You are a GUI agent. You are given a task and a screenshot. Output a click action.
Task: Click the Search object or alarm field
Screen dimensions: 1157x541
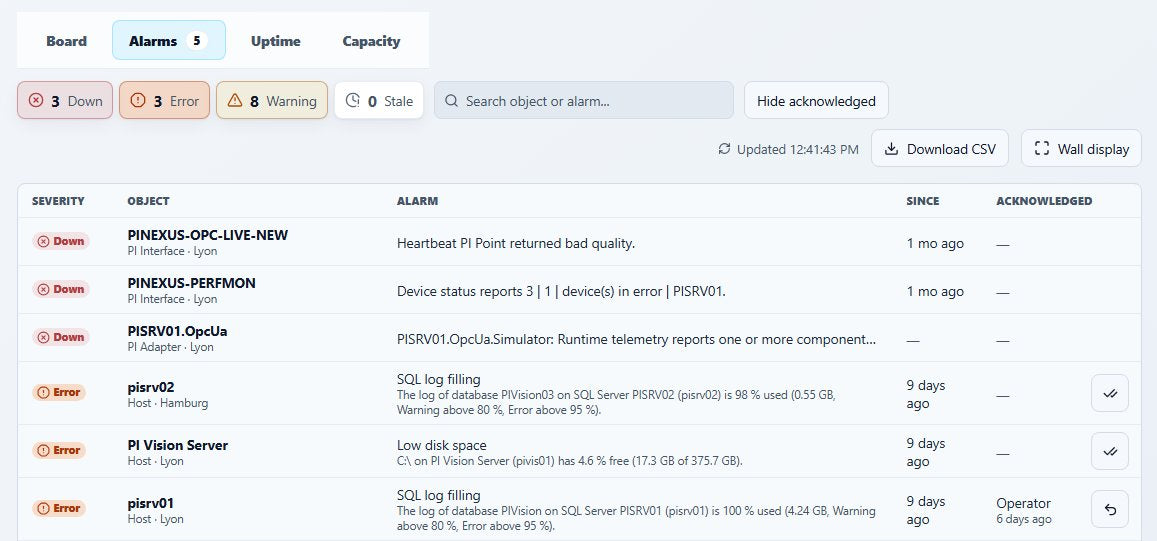pyautogui.click(x=584, y=100)
